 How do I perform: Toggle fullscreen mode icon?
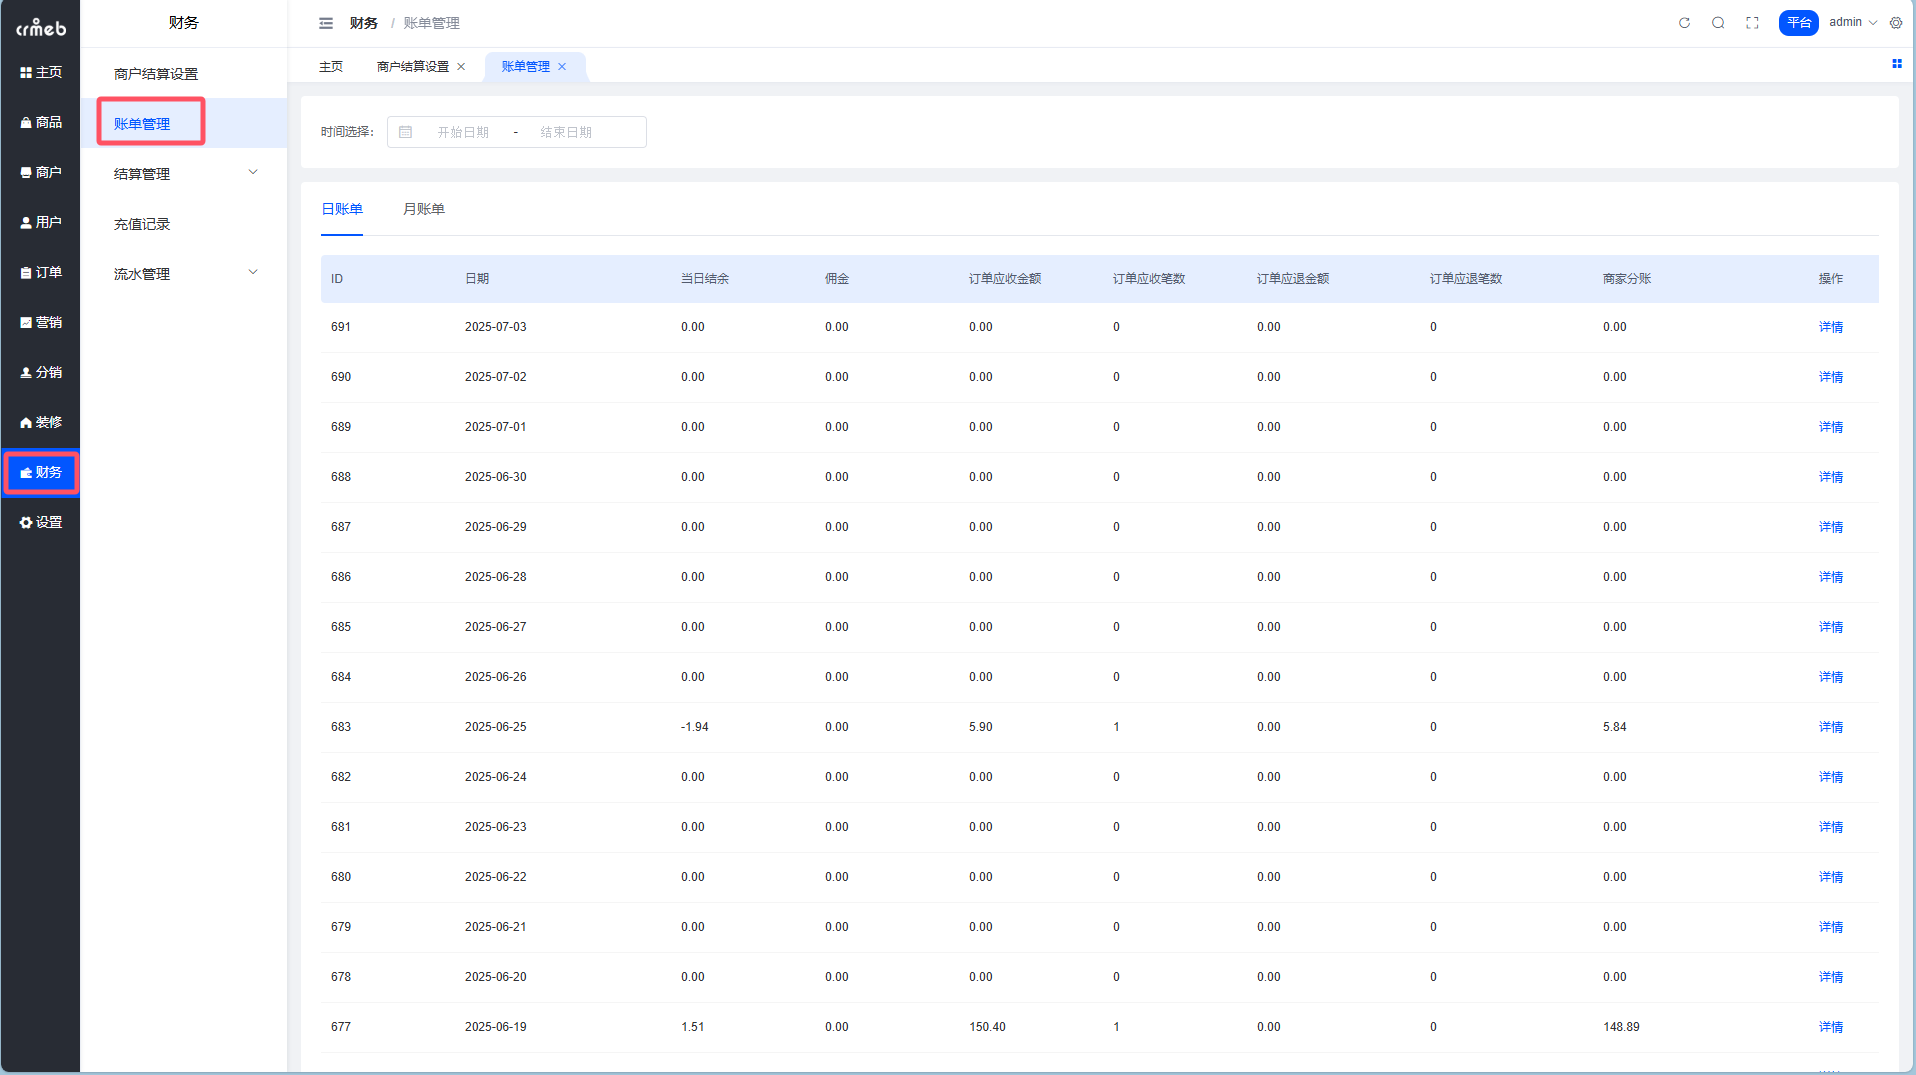pos(1752,23)
